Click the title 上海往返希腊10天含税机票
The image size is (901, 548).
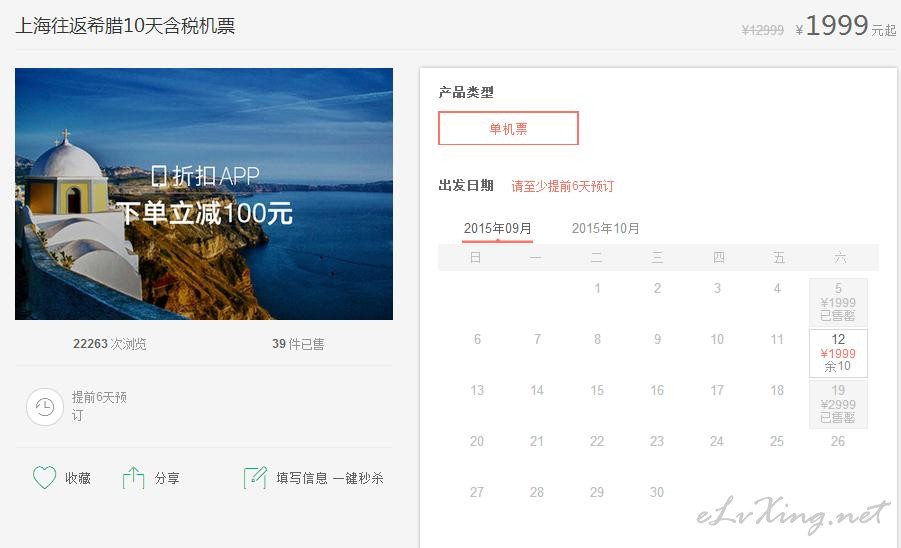pos(125,26)
